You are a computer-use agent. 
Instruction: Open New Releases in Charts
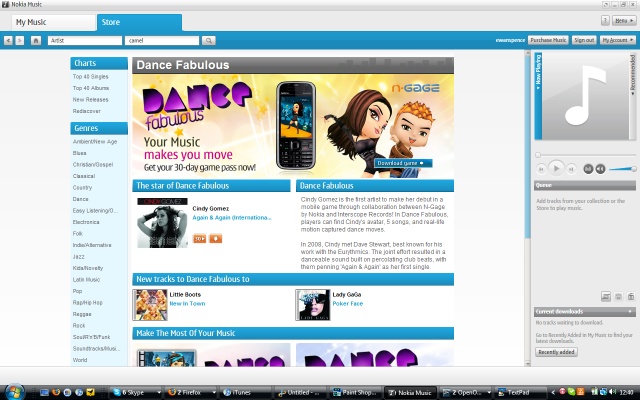pos(90,100)
